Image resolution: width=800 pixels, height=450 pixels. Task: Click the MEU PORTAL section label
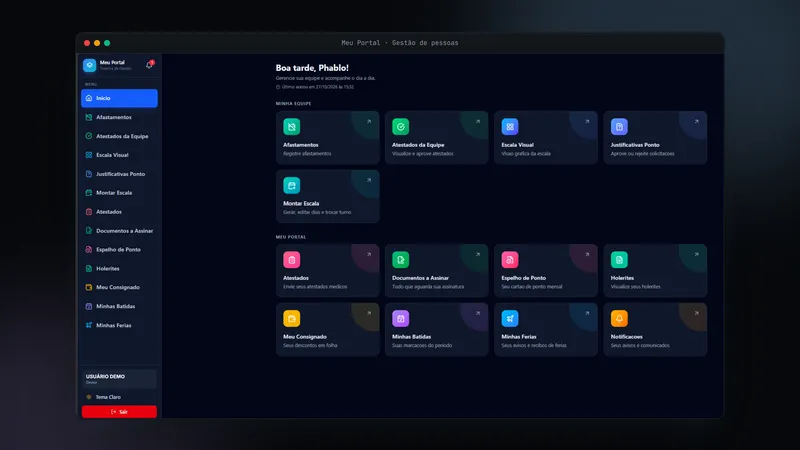pyautogui.click(x=291, y=237)
